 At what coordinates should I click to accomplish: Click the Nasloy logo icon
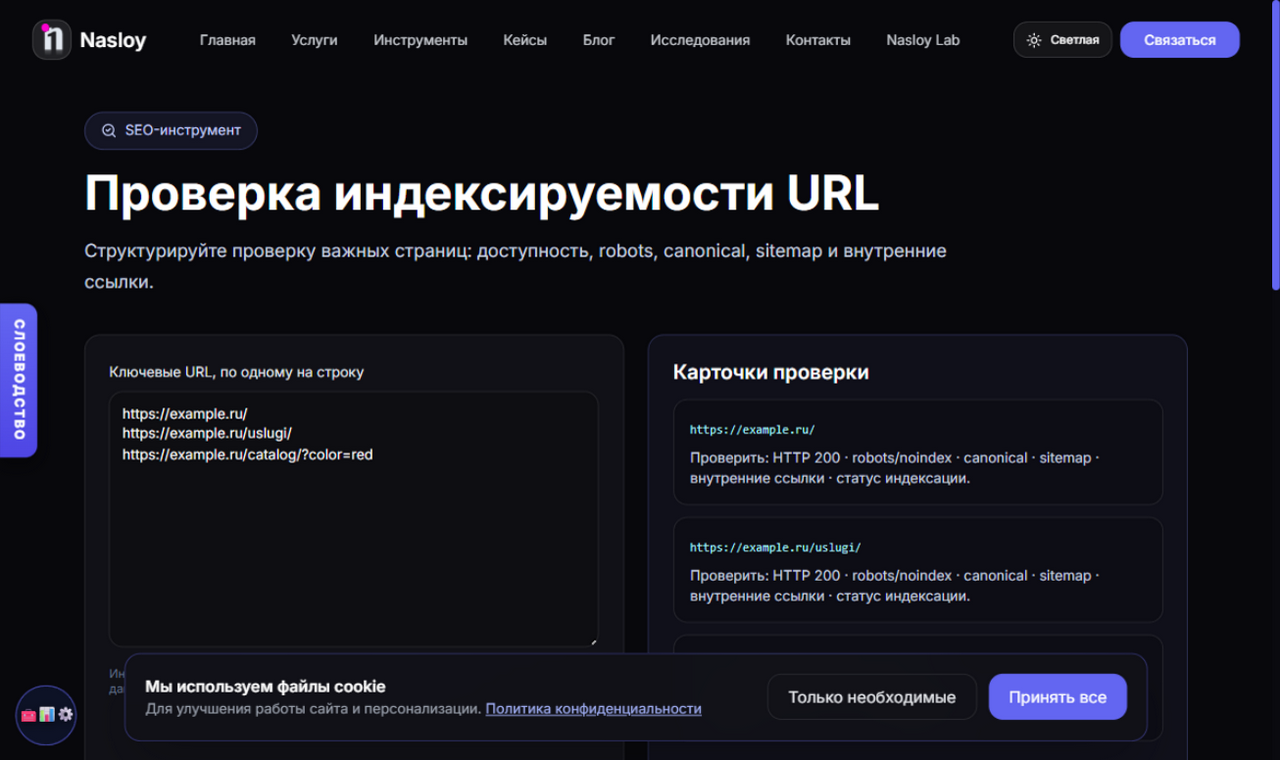(51, 40)
